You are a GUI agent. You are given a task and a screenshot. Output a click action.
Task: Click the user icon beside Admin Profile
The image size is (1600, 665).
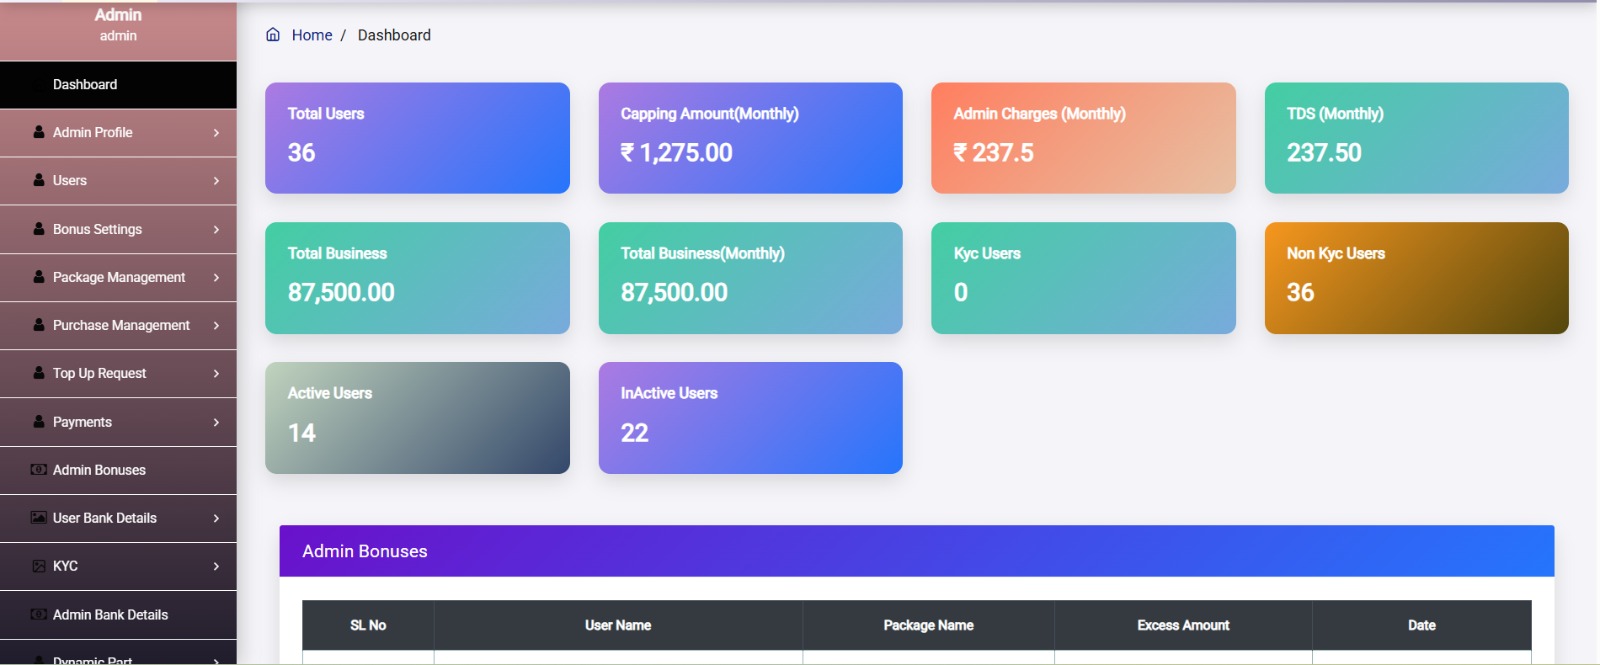39,132
